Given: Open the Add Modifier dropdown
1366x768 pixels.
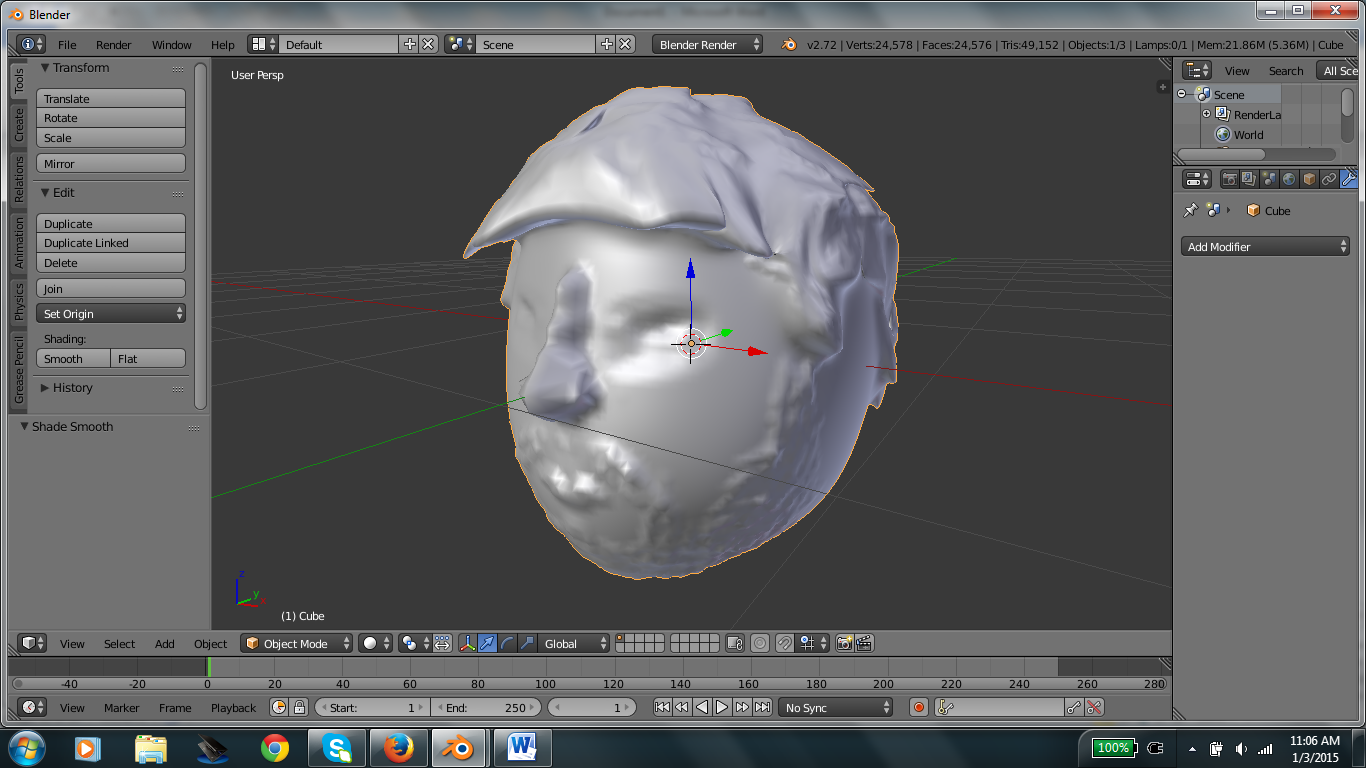Looking at the screenshot, I should point(1264,246).
